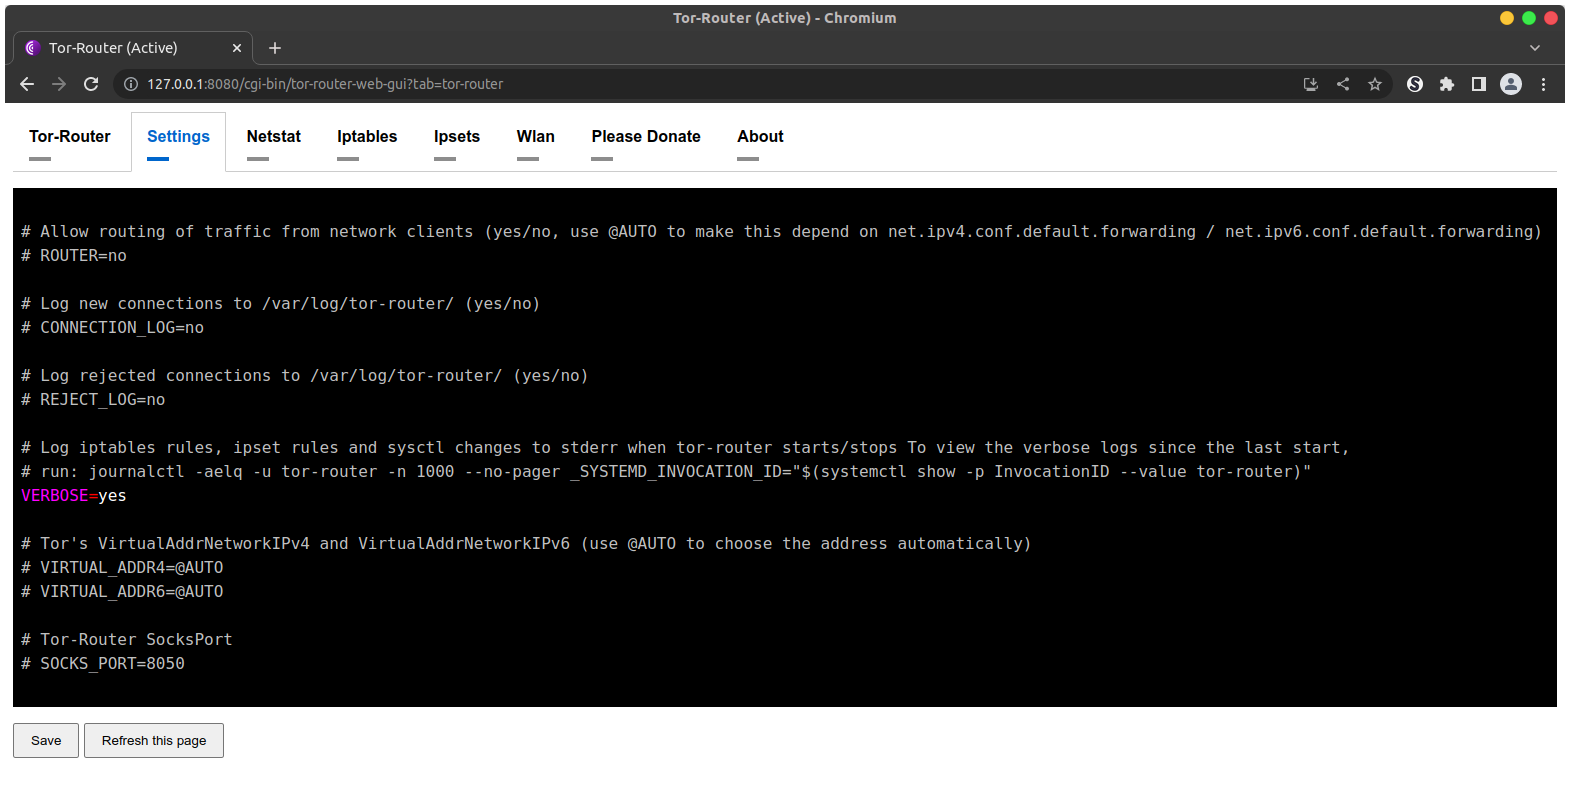Click the 'Log iptables rules' comment line
The width and height of the screenshot is (1574, 808).
(x=685, y=448)
